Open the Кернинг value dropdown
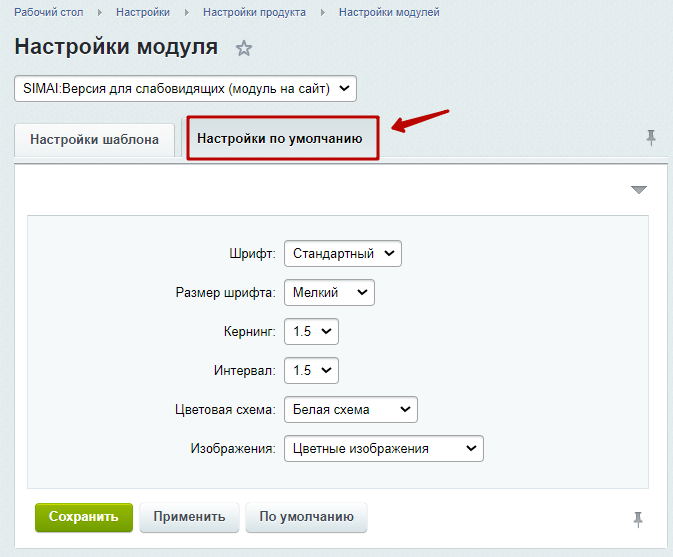 tap(312, 331)
